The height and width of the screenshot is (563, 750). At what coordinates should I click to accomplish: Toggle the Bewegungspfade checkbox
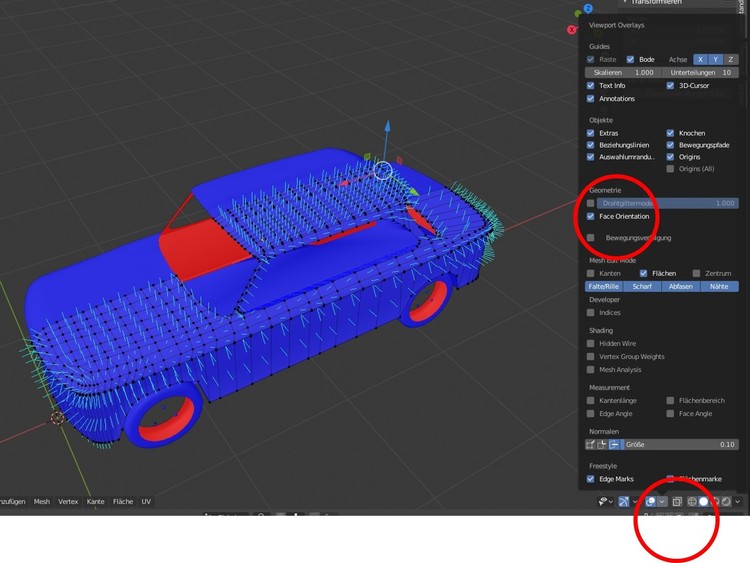click(670, 145)
